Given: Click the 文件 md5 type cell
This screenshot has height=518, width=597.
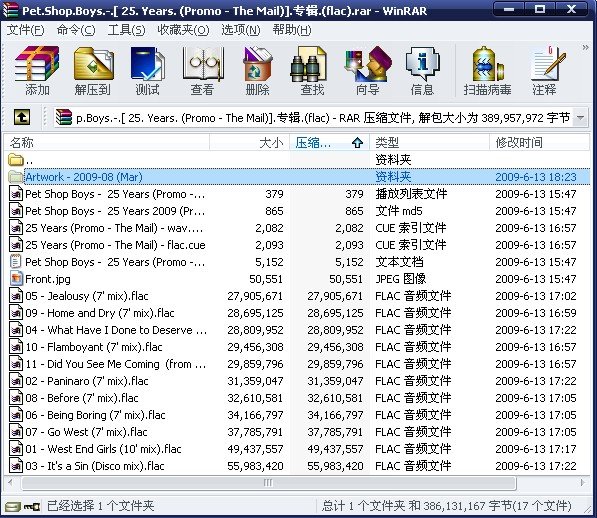Looking at the screenshot, I should point(399,211).
